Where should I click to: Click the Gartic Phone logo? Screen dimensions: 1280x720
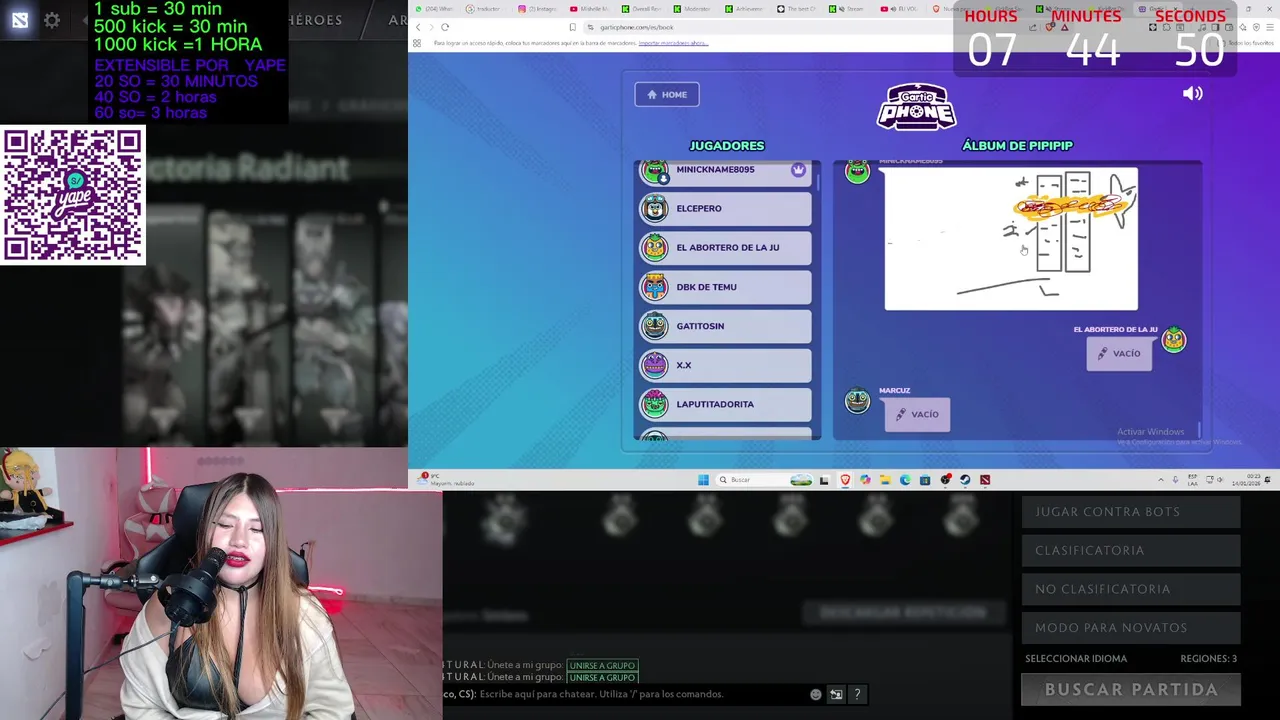coord(916,107)
